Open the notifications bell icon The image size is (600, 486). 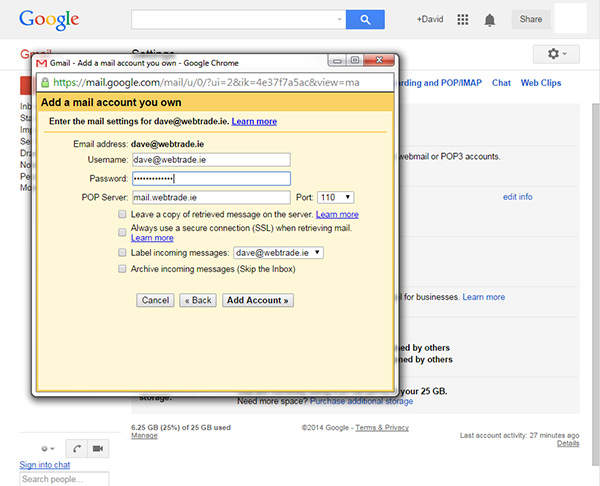point(489,20)
